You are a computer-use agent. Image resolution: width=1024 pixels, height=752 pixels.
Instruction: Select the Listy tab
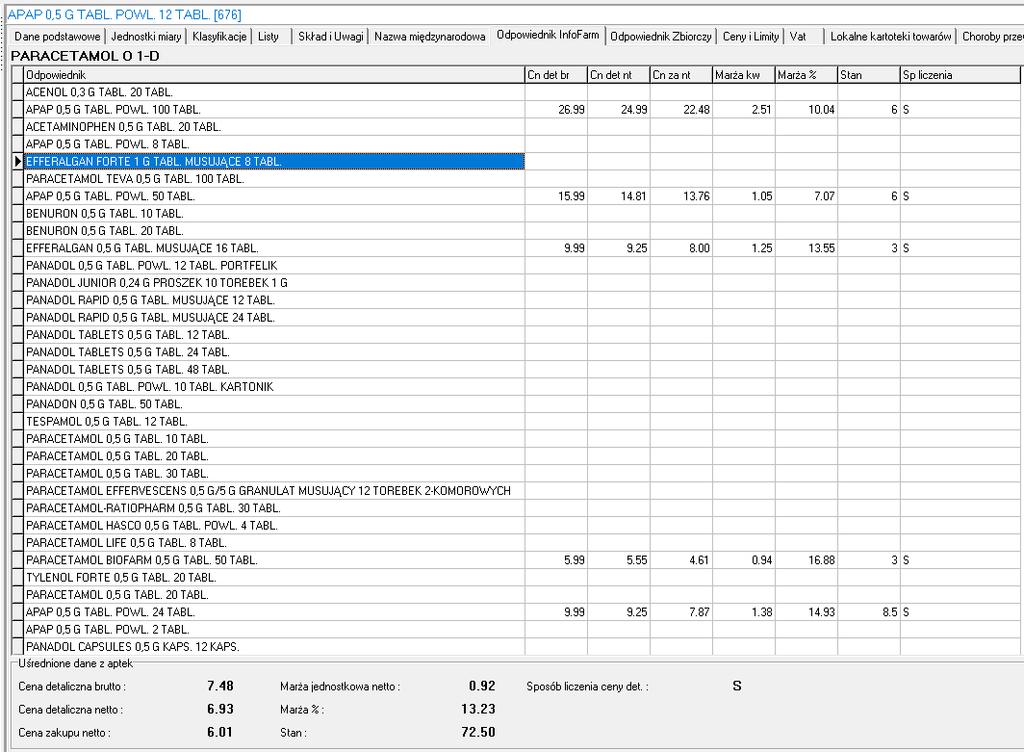click(x=268, y=37)
